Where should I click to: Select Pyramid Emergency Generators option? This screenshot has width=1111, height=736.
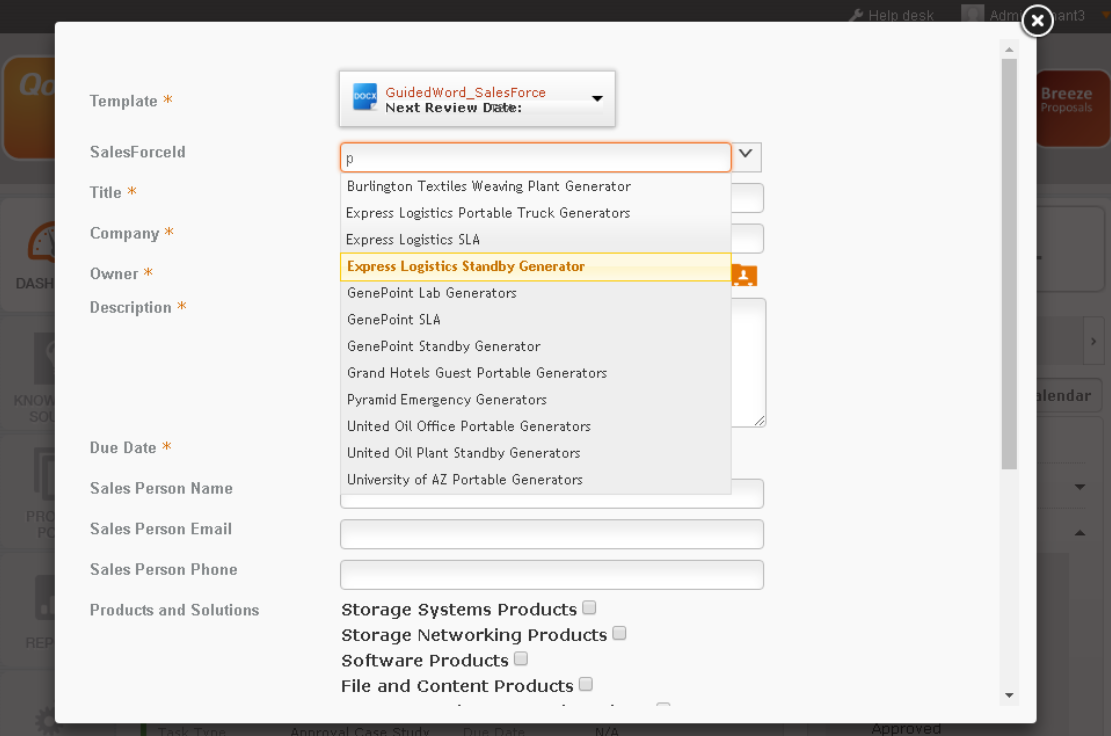pyautogui.click(x=536, y=400)
